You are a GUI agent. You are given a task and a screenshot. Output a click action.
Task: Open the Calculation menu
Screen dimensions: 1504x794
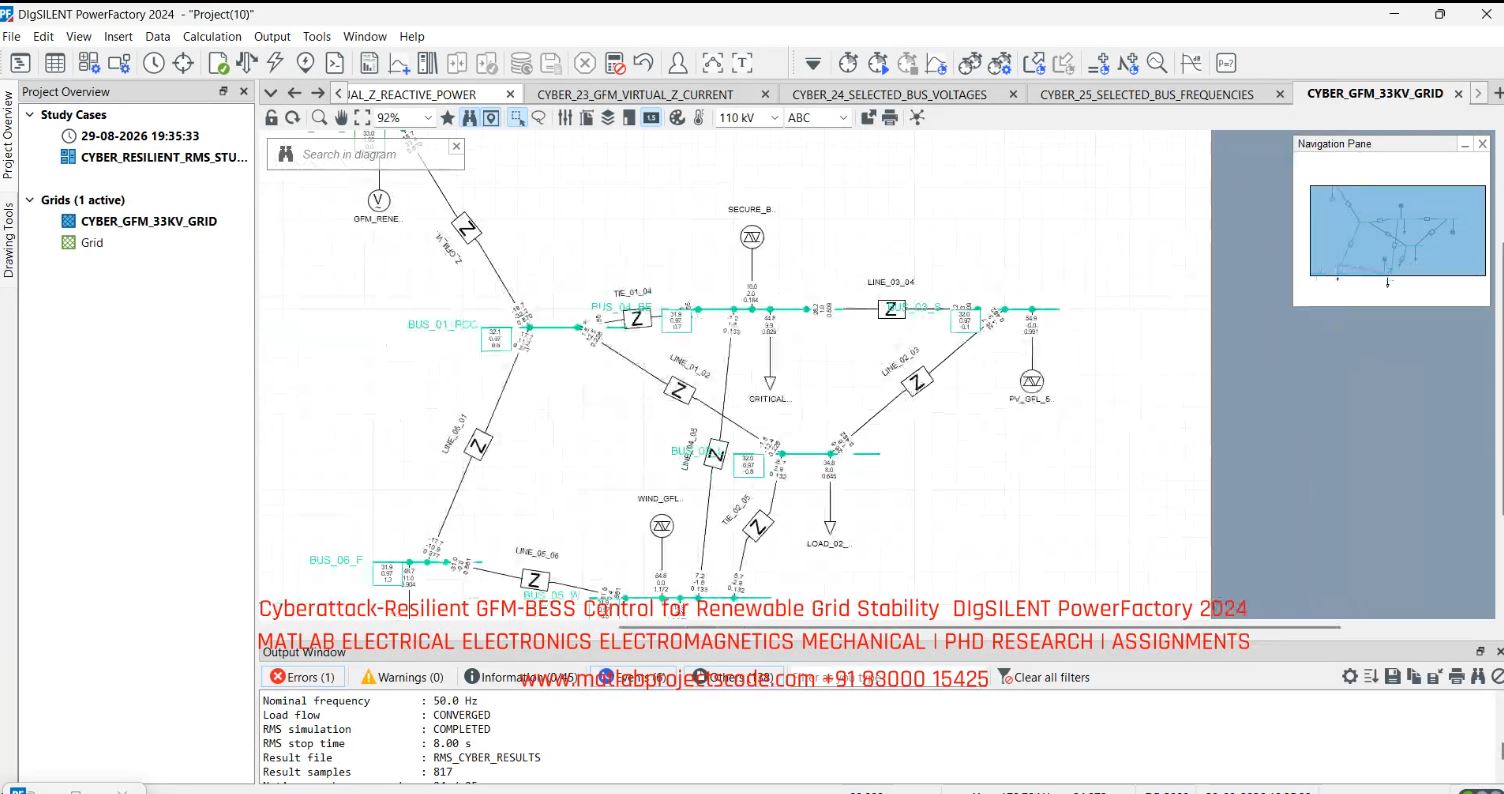(x=212, y=36)
